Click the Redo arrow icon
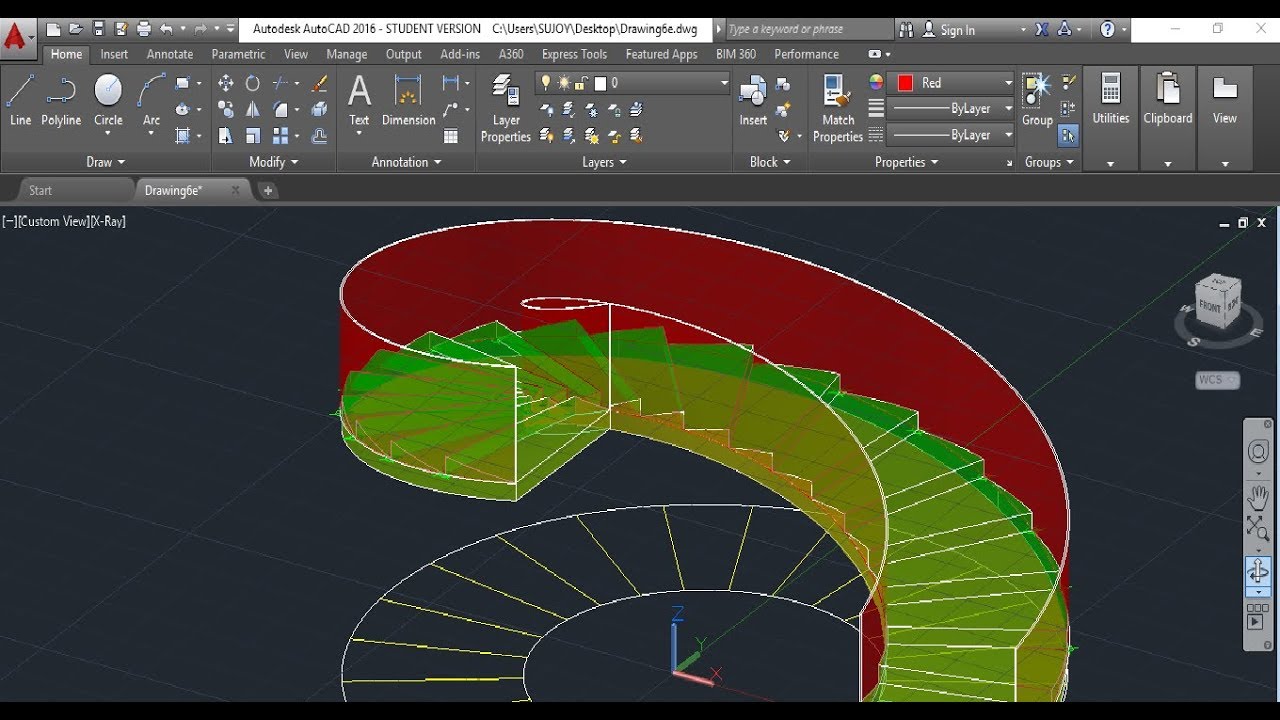Image resolution: width=1280 pixels, height=720 pixels. [x=200, y=29]
